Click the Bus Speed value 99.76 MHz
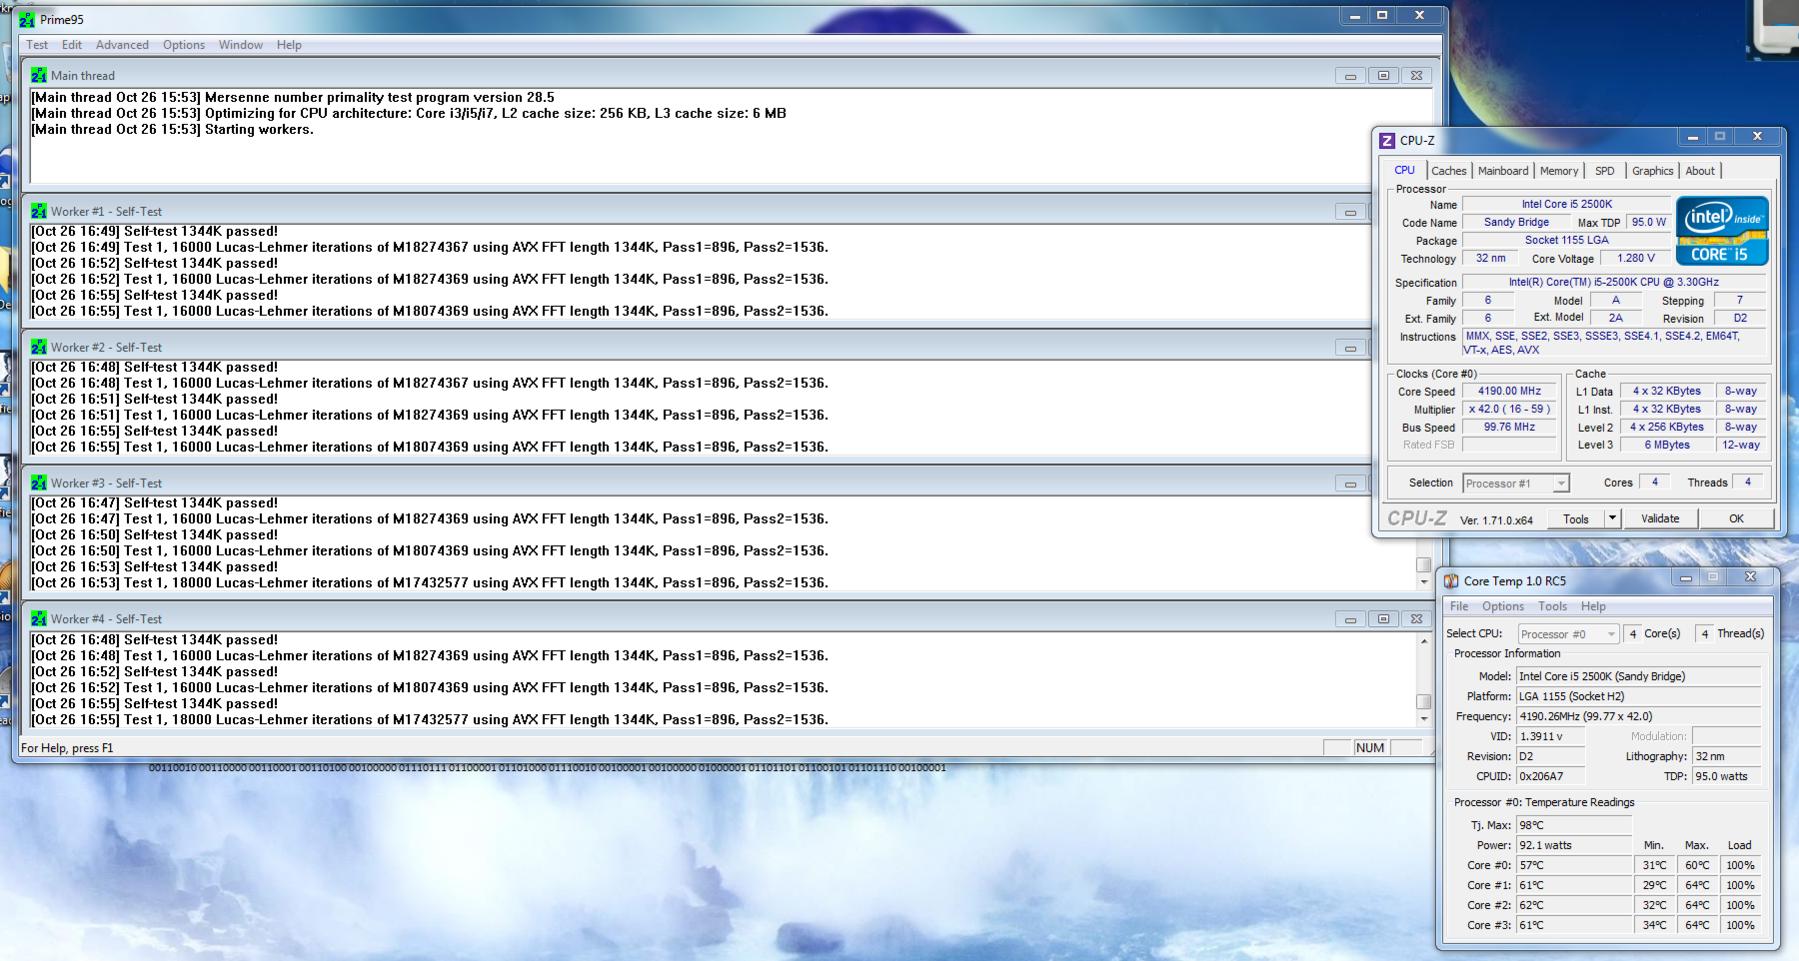Screen dimensions: 1799x961 [x=1509, y=427]
